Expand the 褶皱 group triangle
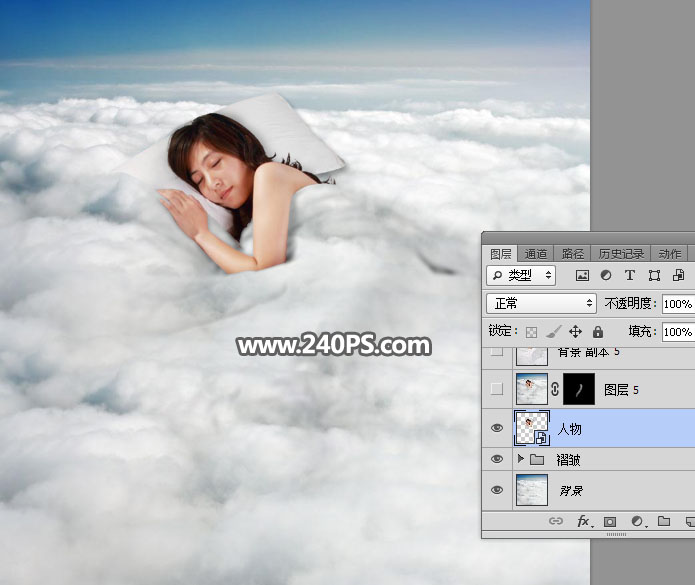 coord(521,458)
